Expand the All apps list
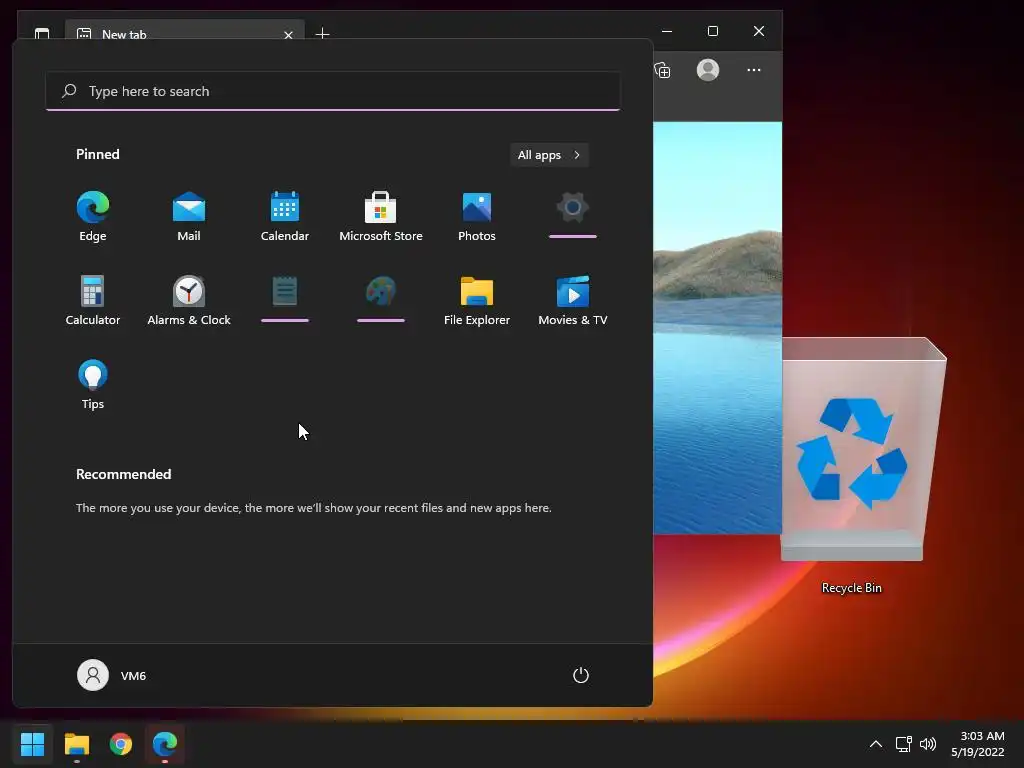The image size is (1024, 768). [x=549, y=155]
